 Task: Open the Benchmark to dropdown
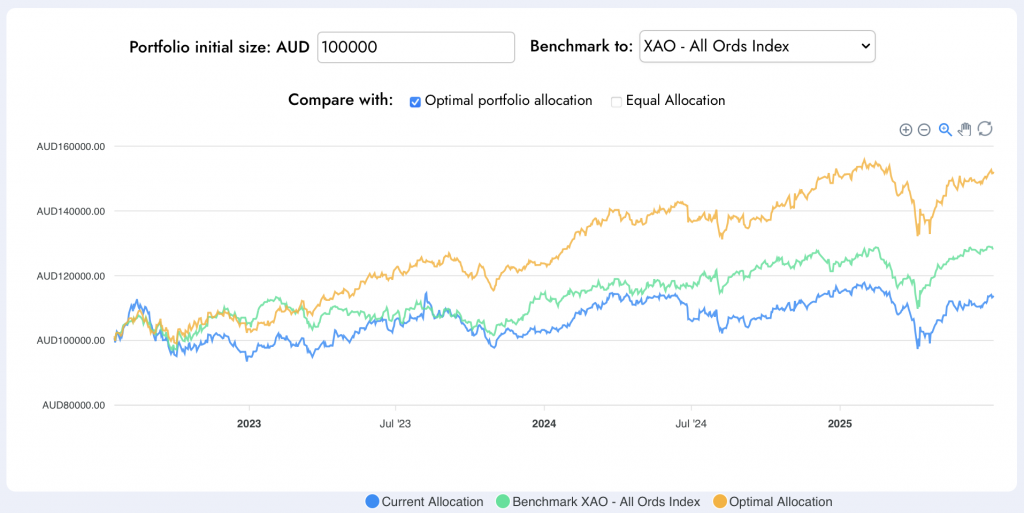pos(756,46)
